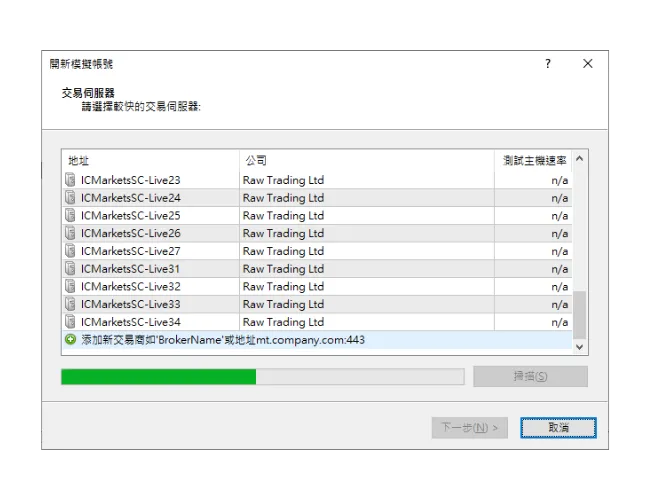
Task: Click Raw Trading Ltd in Live32 row
Action: pos(283,286)
